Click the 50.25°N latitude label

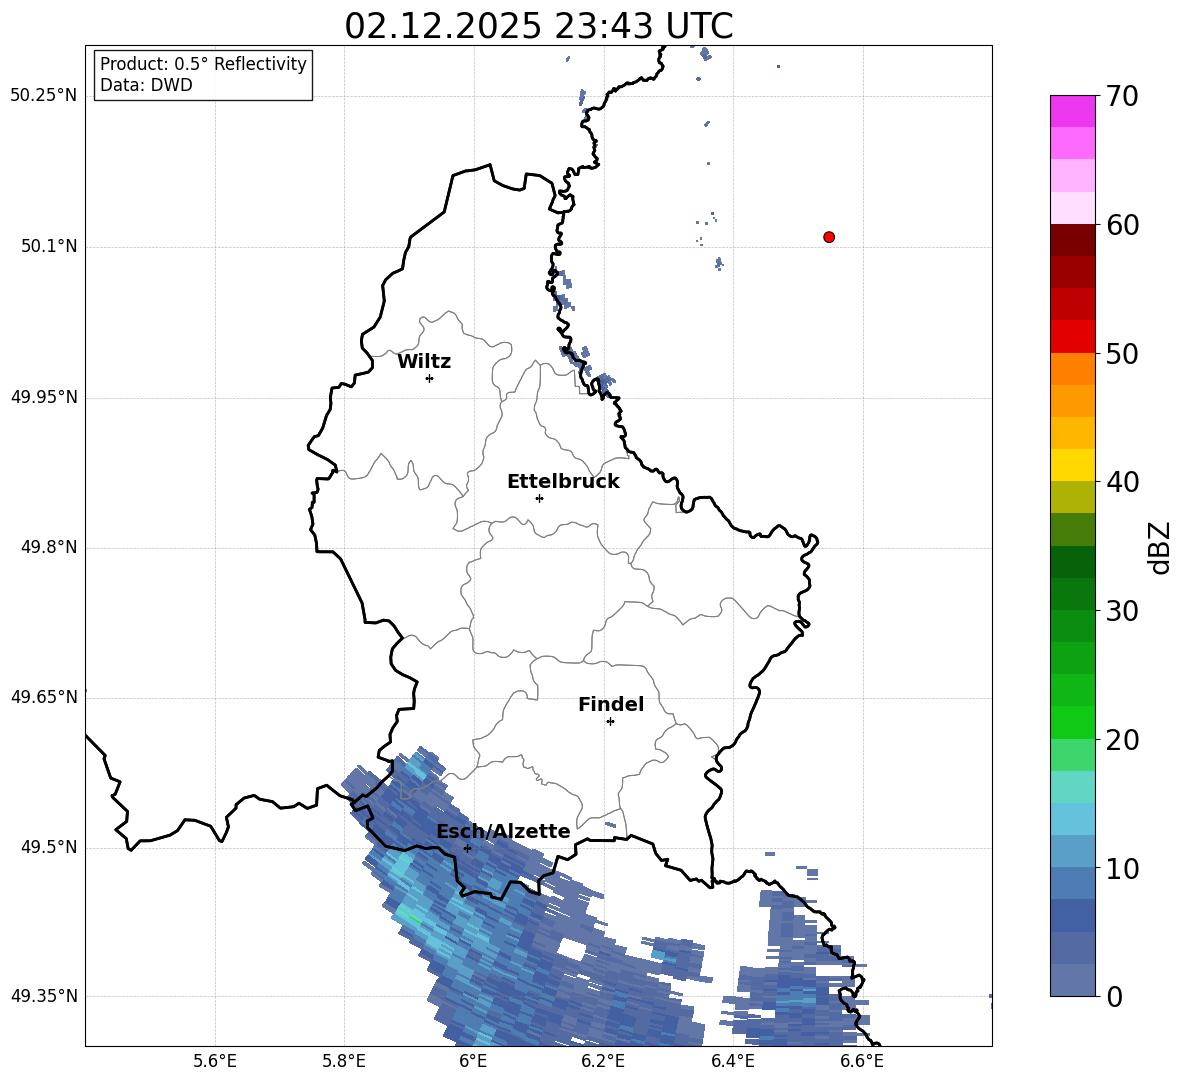pos(44,96)
